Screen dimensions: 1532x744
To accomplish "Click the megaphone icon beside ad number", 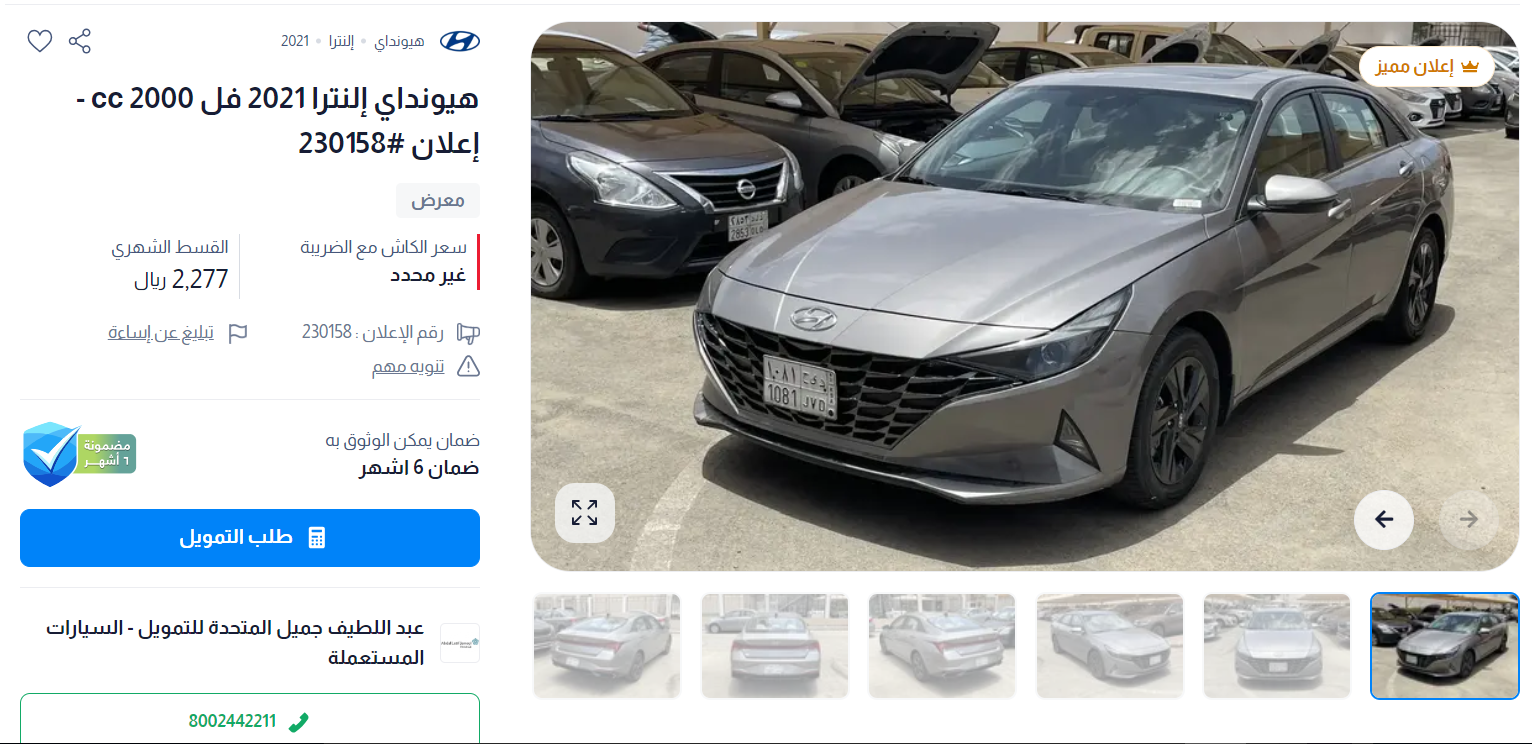I will coord(468,333).
